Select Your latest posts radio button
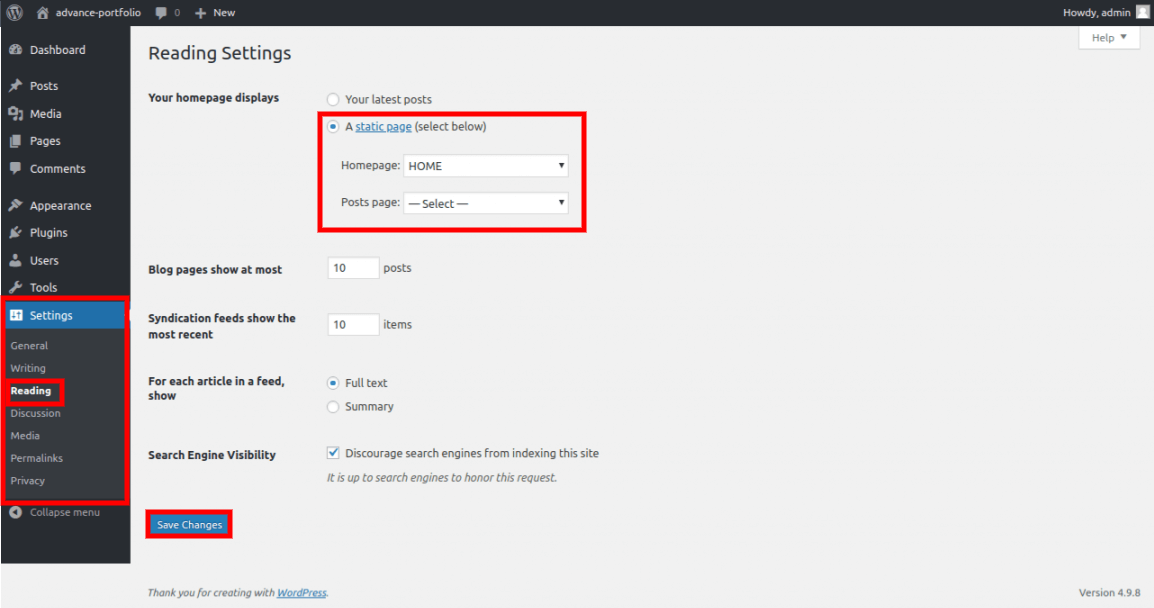The width and height of the screenshot is (1154, 608). (x=333, y=99)
